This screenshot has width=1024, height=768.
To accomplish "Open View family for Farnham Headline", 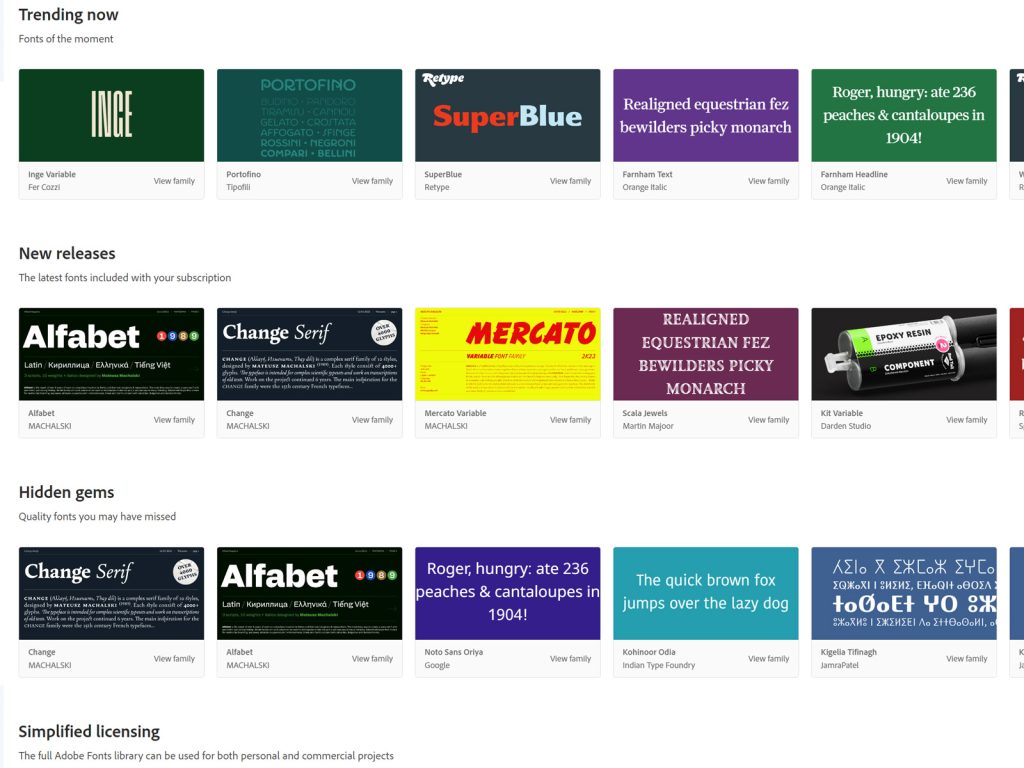I will [965, 181].
